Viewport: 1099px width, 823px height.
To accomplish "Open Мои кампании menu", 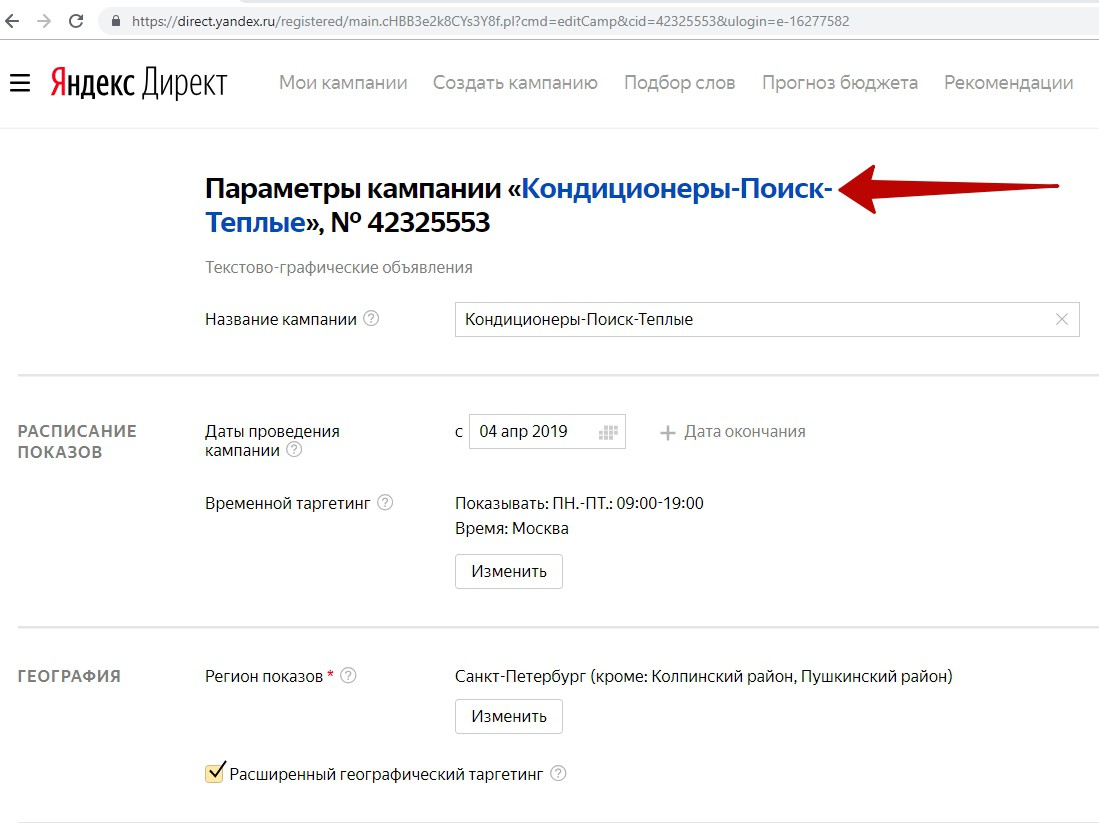I will (343, 83).
